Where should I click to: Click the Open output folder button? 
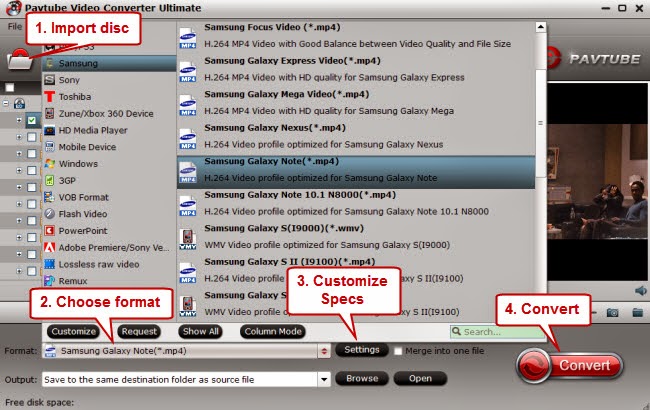420,378
